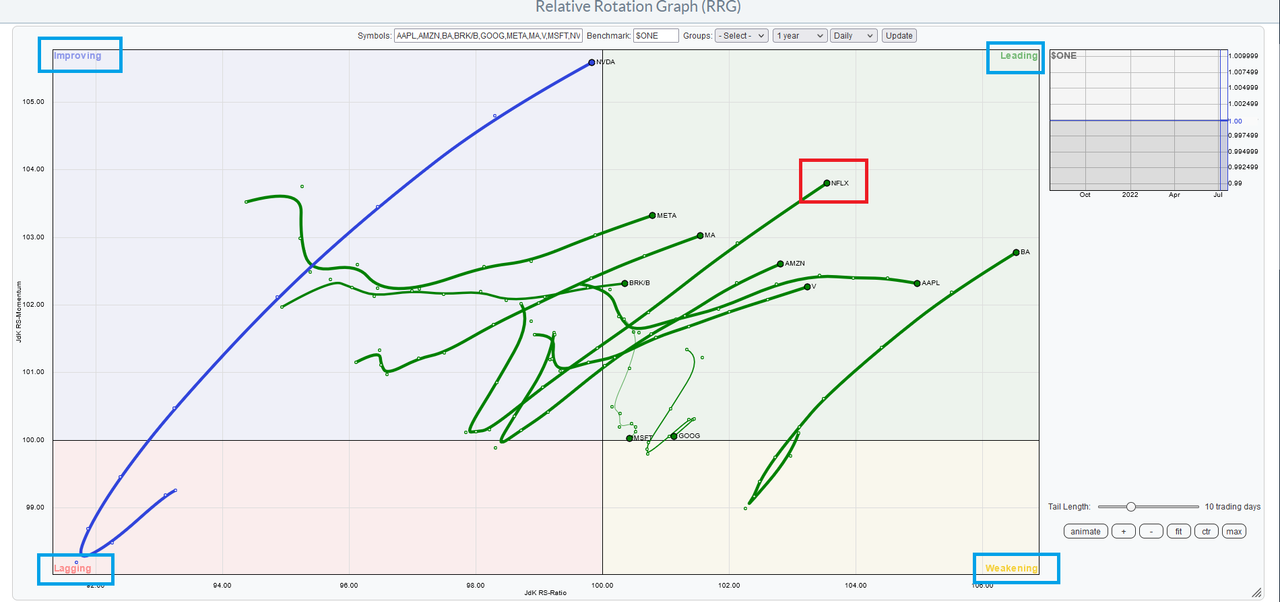Click into the Benchmark $ONE field
The width and height of the screenshot is (1280, 602).
tap(655, 35)
